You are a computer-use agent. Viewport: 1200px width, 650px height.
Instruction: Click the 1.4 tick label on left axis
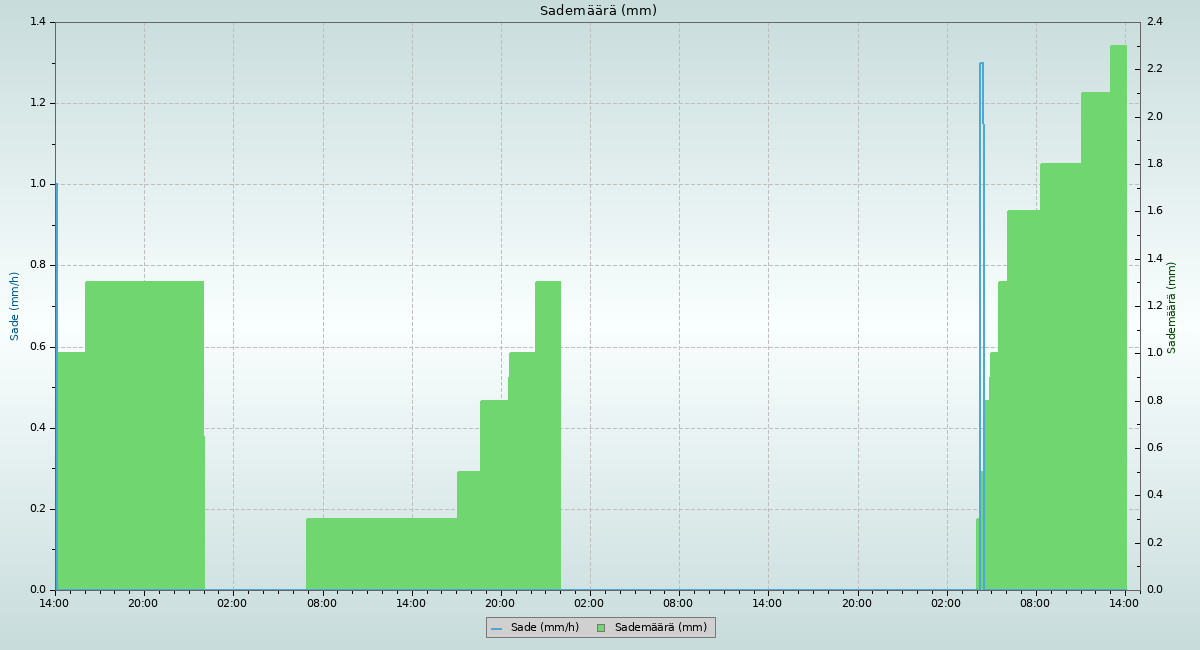pyautogui.click(x=39, y=22)
